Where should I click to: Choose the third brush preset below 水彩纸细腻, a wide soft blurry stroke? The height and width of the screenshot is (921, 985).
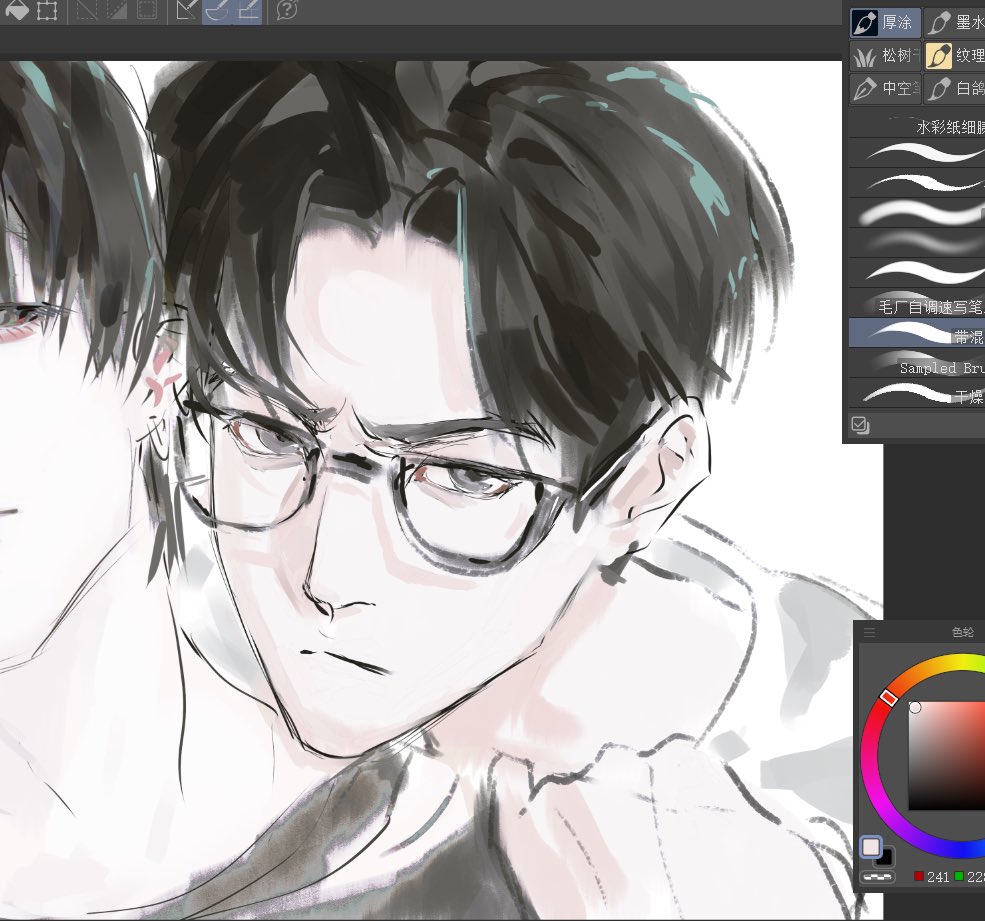[917, 213]
